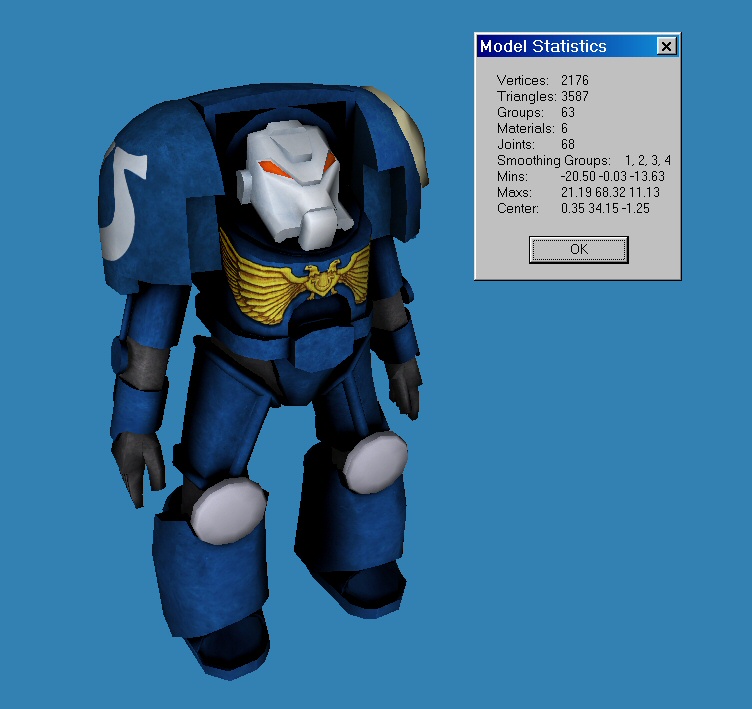Click the golden eagle chest emblem
Image resolution: width=752 pixels, height=709 pixels.
tap(295, 277)
